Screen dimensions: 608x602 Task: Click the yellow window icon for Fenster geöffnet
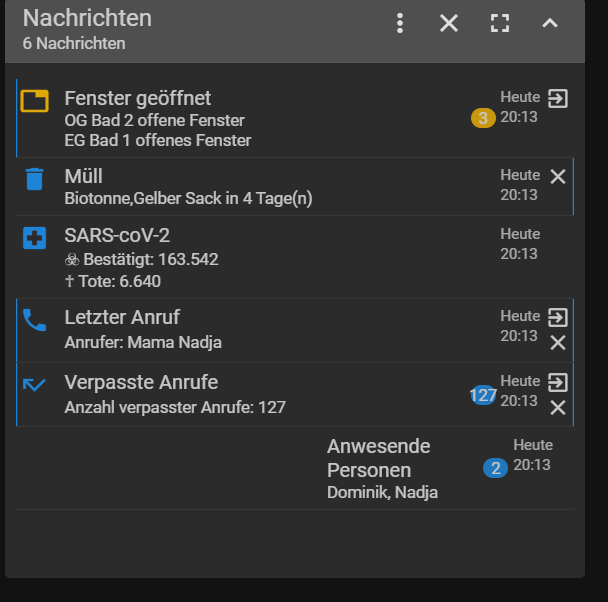coord(35,100)
